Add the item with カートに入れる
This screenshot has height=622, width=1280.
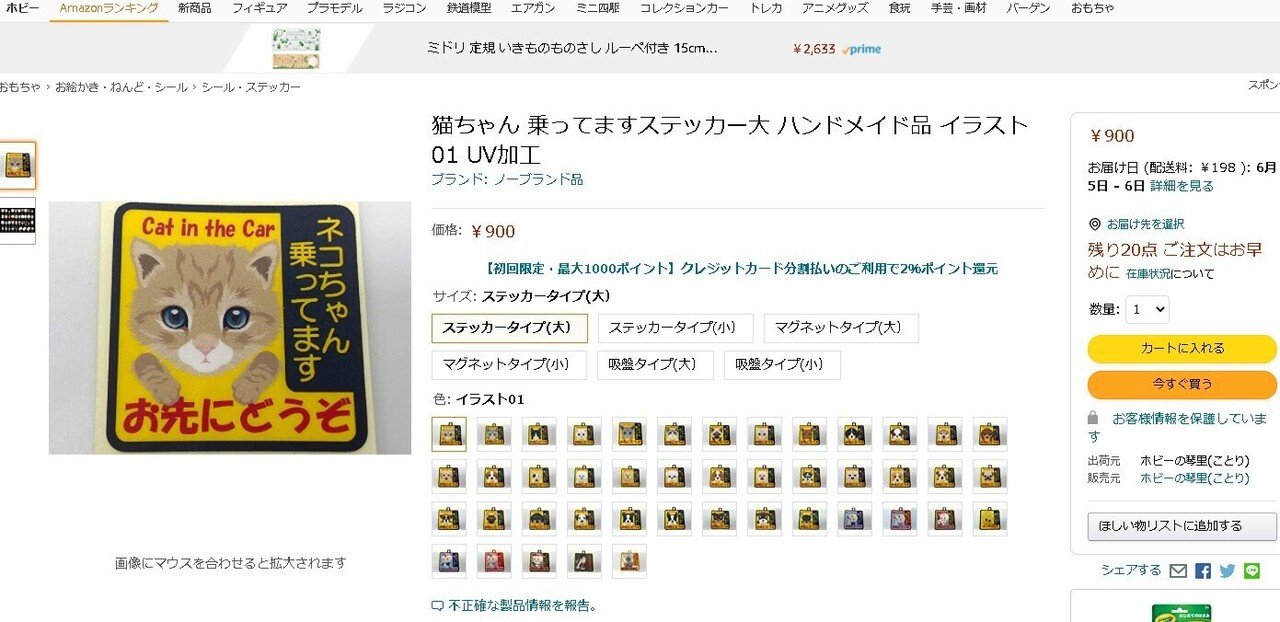point(1182,349)
